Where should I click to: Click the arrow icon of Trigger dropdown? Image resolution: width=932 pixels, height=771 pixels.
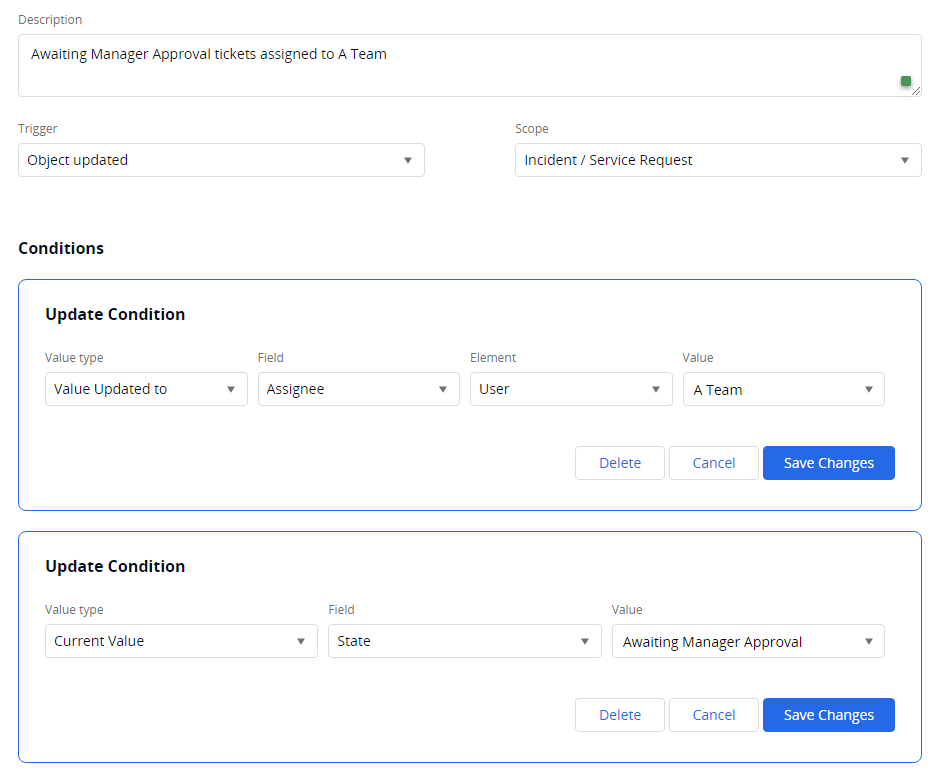coord(407,160)
